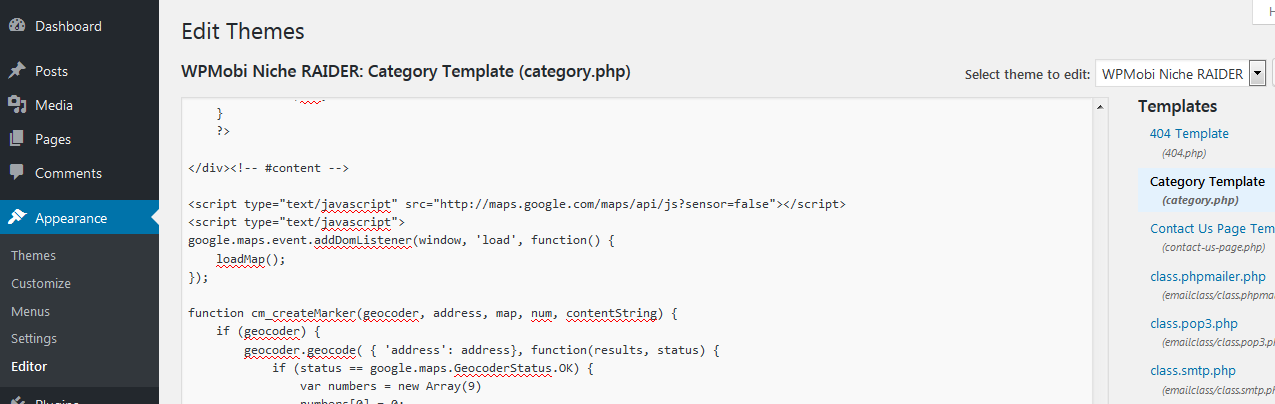1275x404 pixels.
Task: Open the 404 Template file link
Action: coord(1189,133)
